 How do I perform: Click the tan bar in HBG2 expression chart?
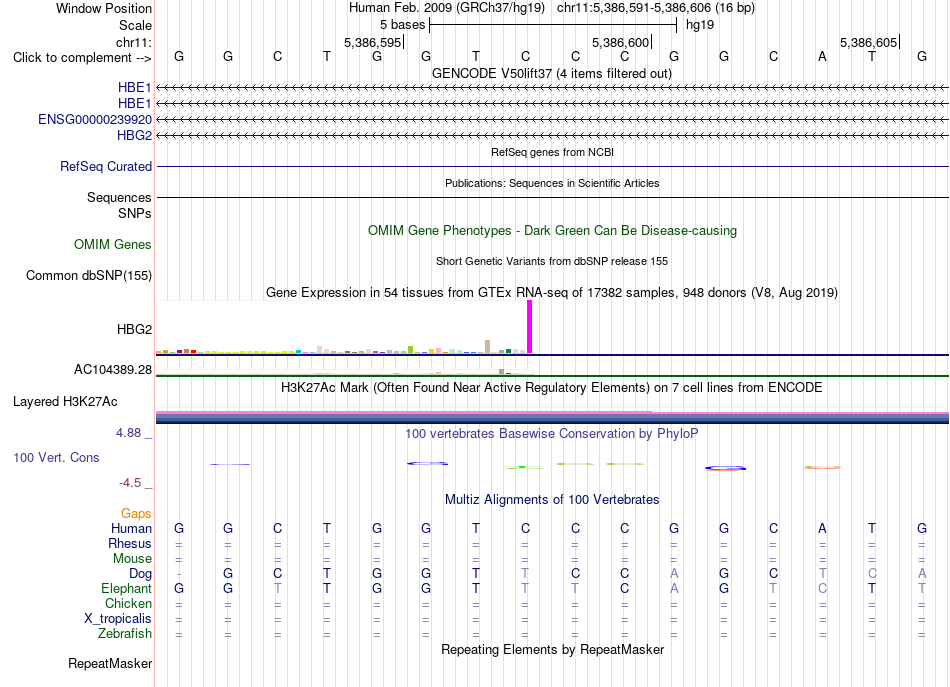488,347
